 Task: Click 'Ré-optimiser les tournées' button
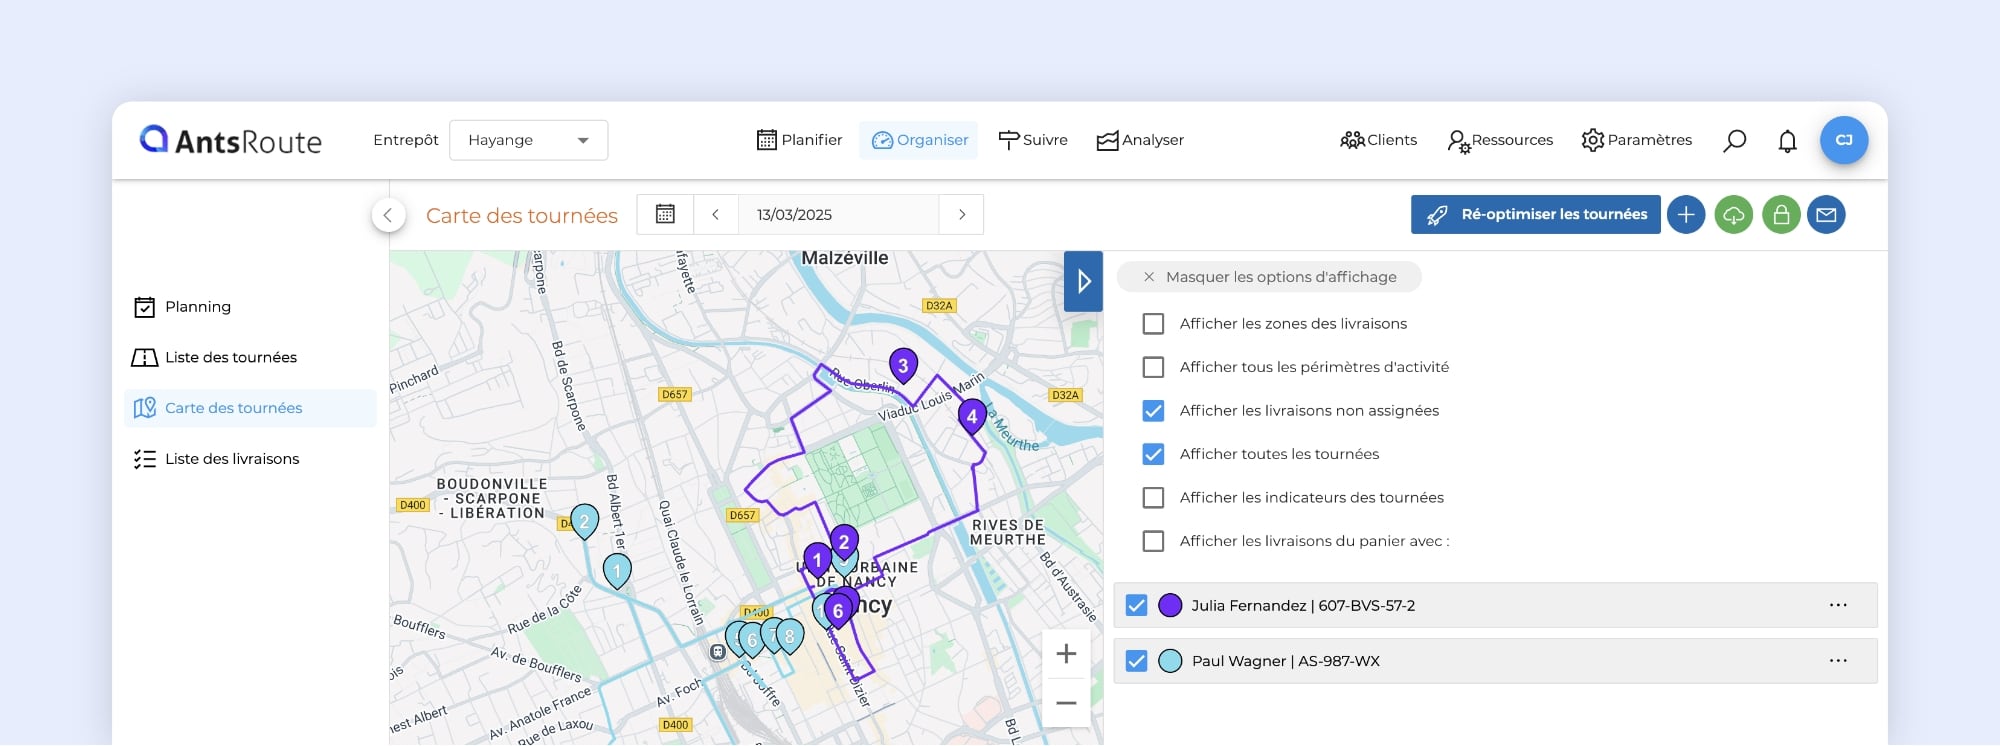(1535, 215)
